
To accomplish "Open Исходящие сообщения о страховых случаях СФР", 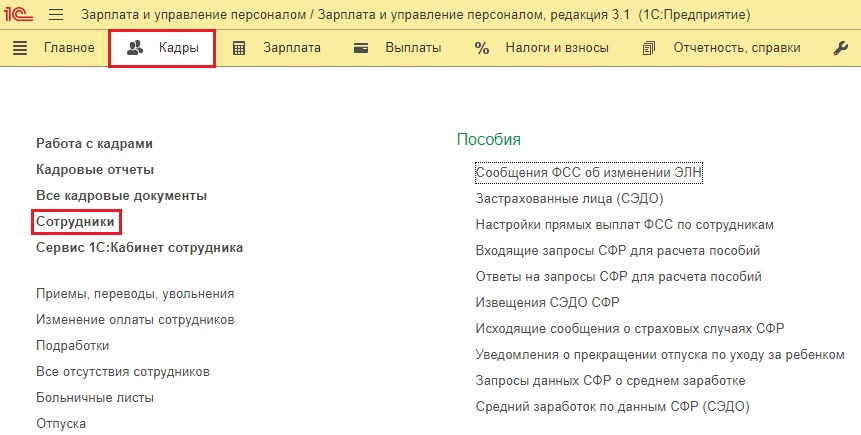I will pyautogui.click(x=630, y=328).
